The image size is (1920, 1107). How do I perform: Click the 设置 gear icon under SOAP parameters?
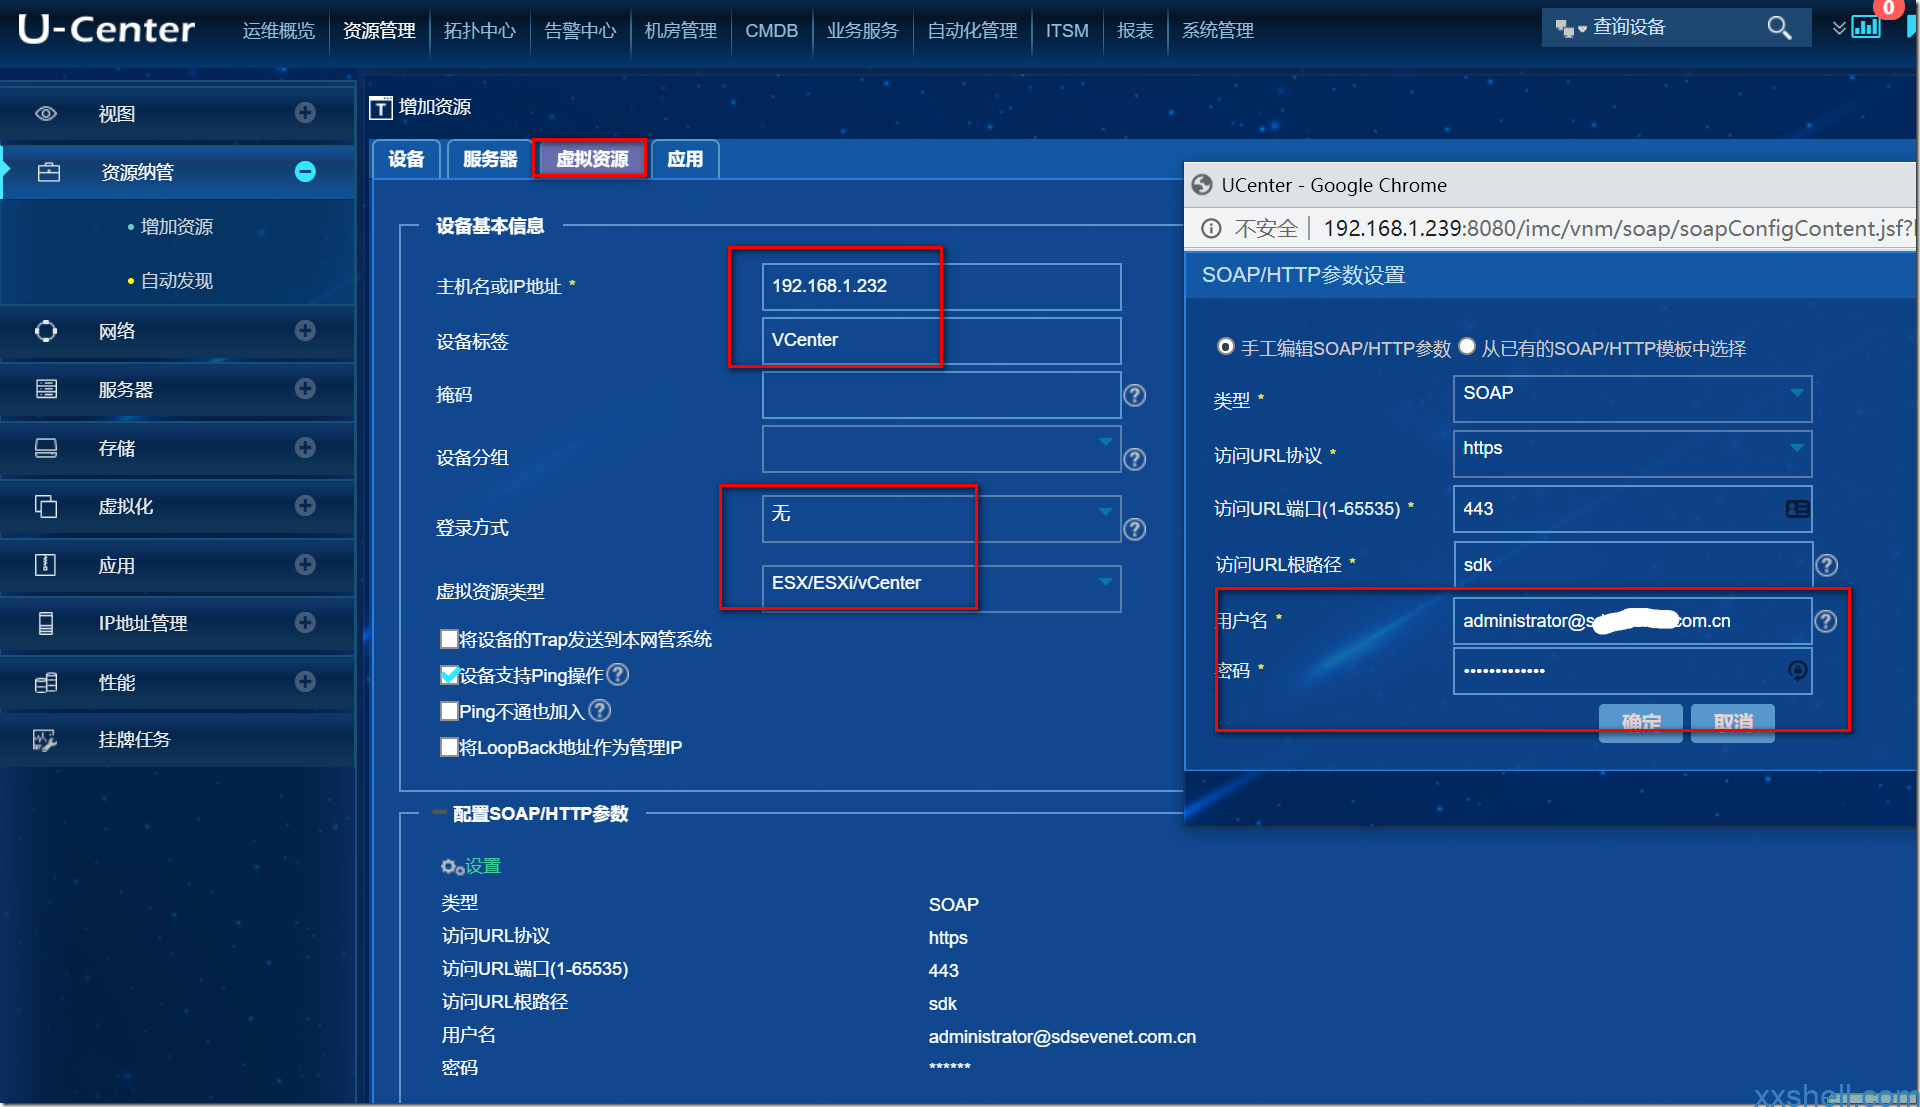452,866
